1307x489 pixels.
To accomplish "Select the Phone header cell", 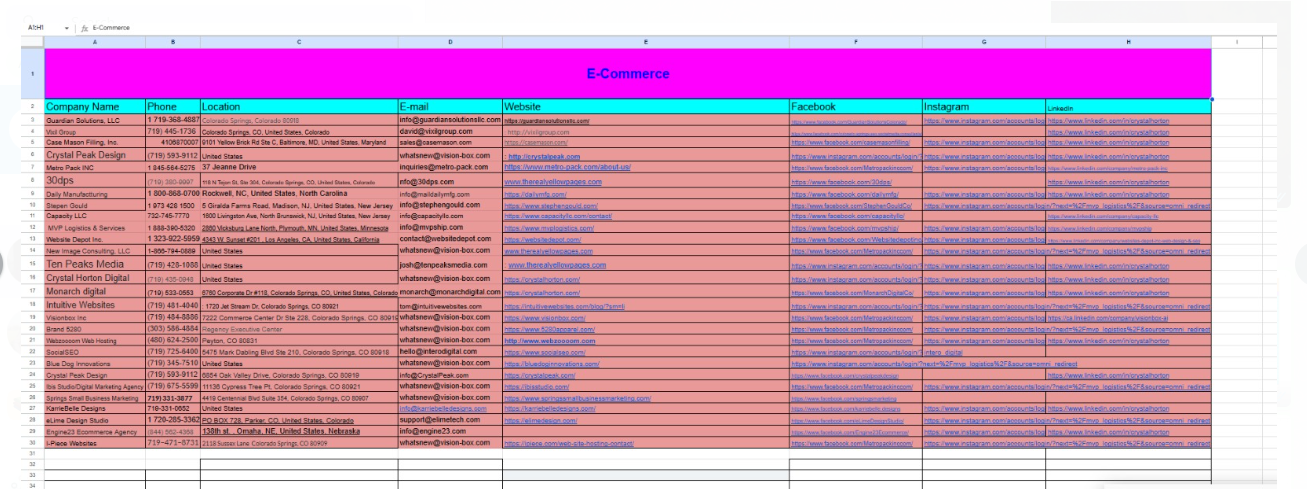I will (x=173, y=106).
